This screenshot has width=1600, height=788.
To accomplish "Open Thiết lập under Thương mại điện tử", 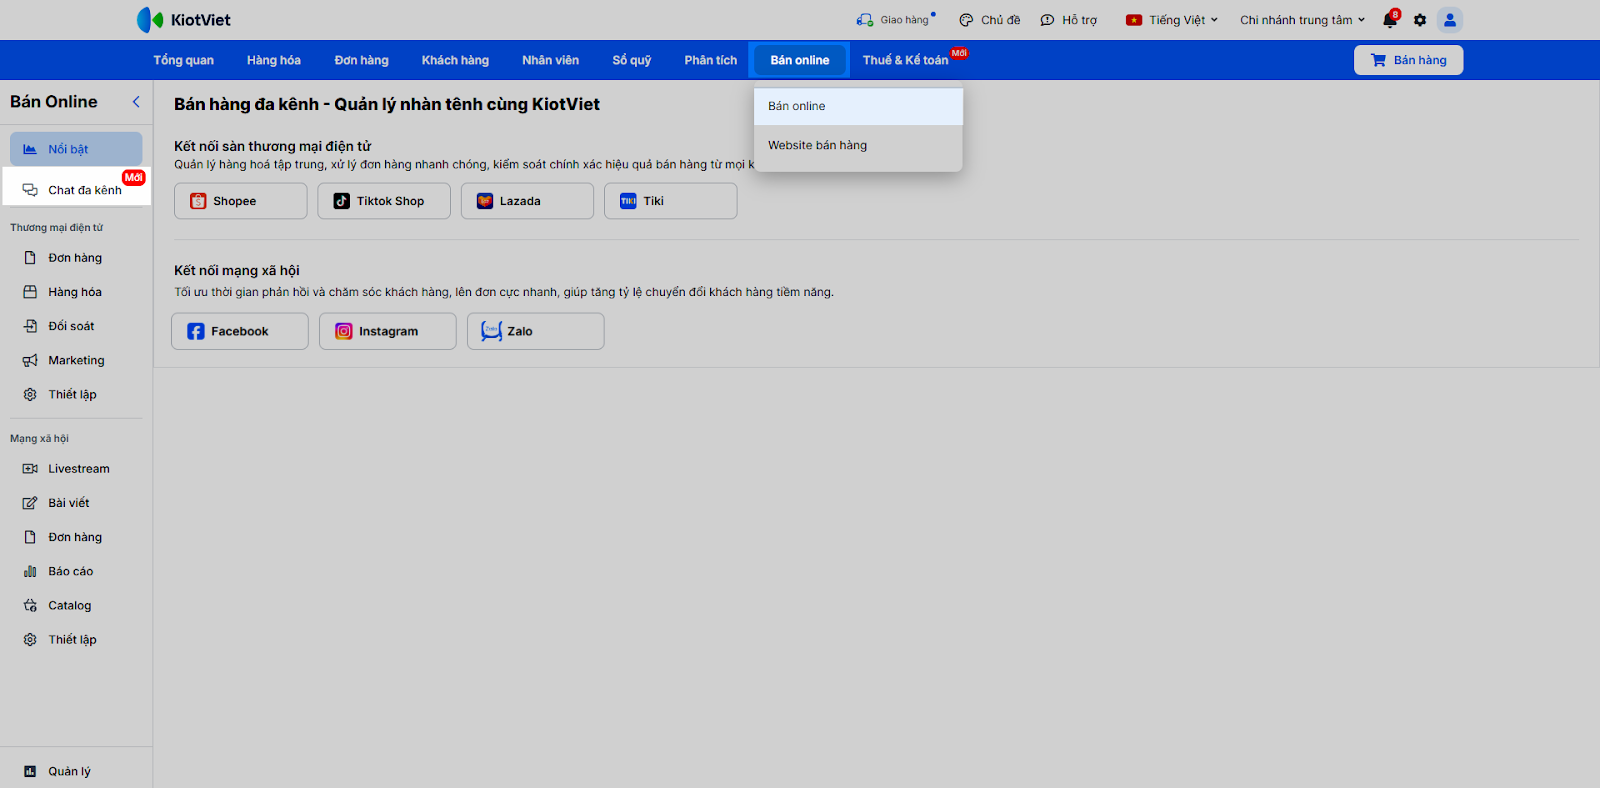I will point(76,394).
